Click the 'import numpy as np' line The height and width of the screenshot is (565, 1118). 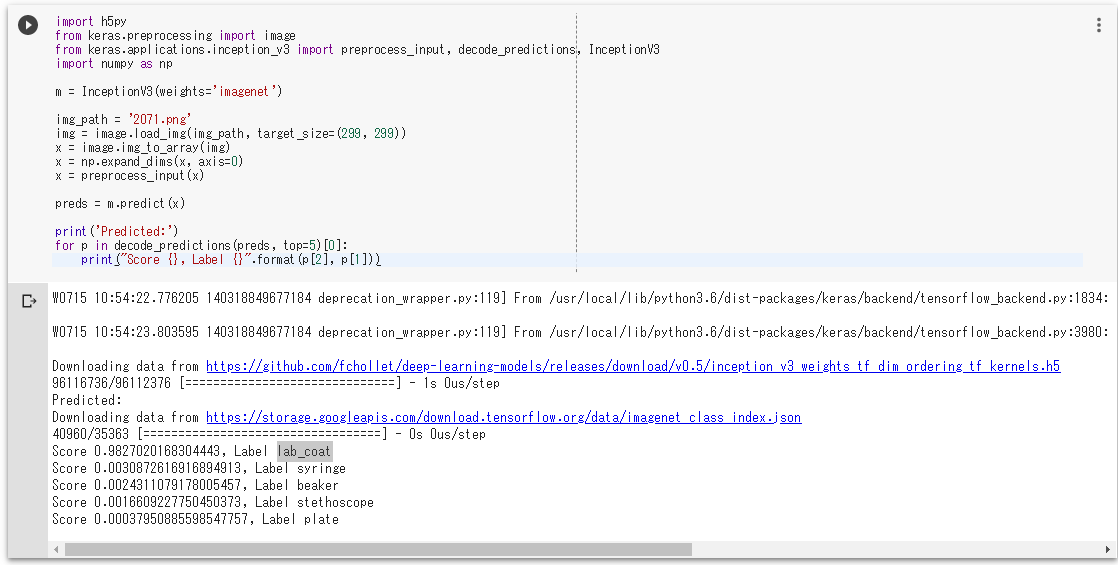(114, 63)
